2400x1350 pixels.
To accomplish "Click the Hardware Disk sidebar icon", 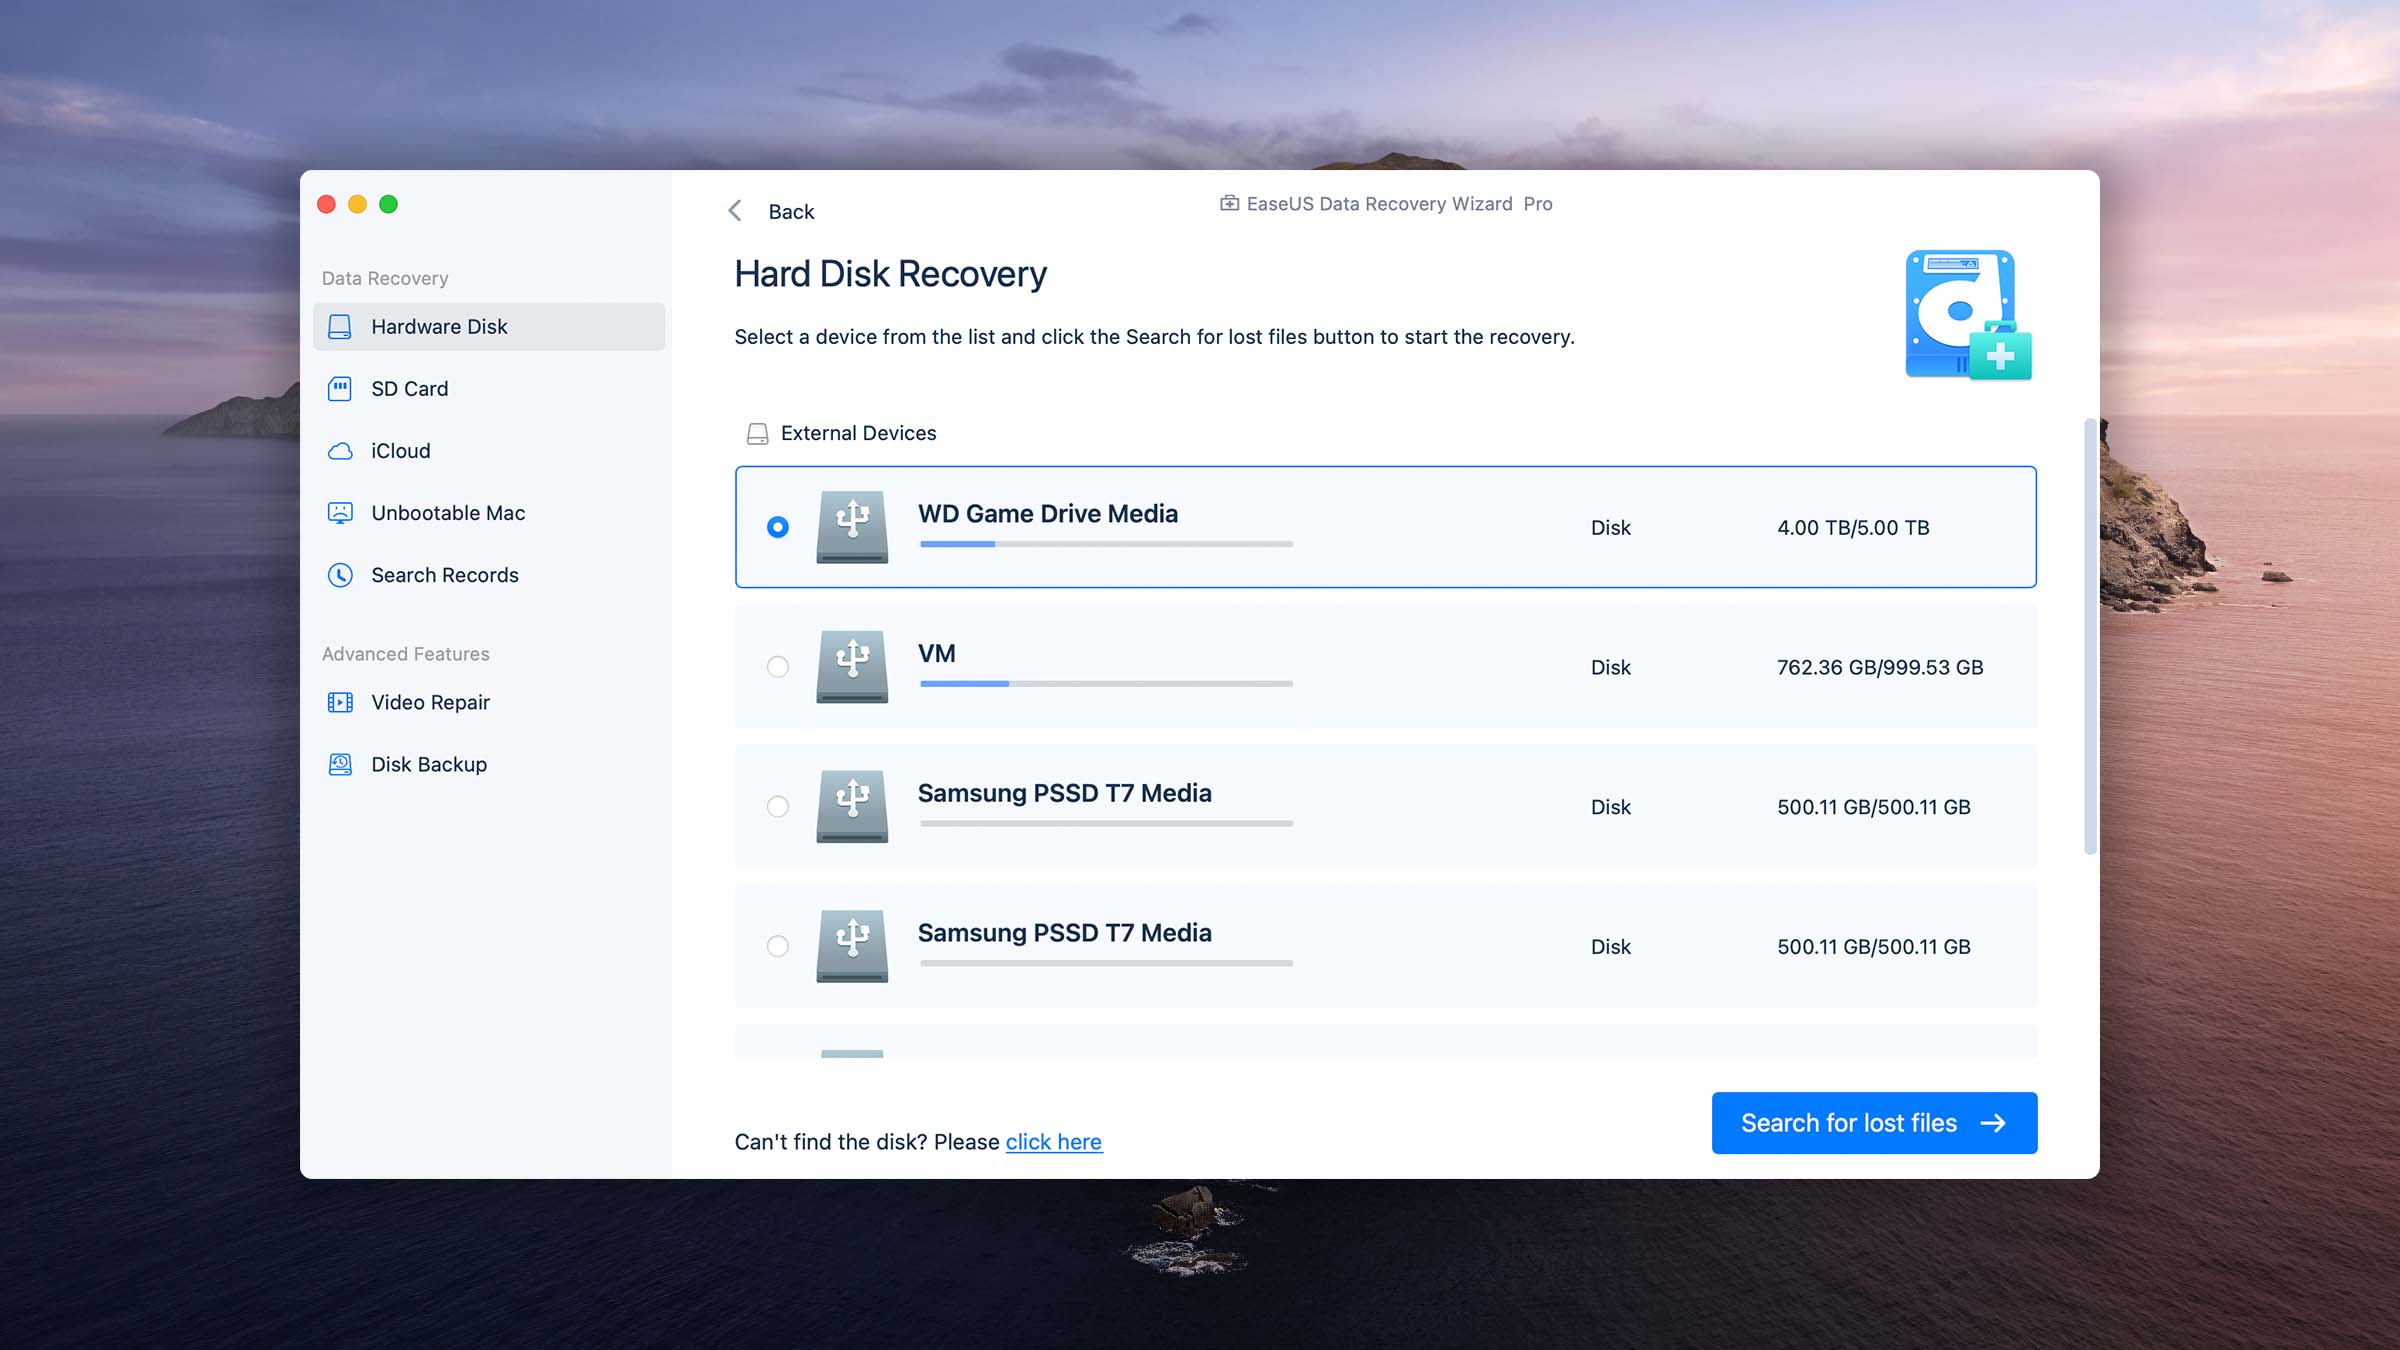I will tap(340, 327).
